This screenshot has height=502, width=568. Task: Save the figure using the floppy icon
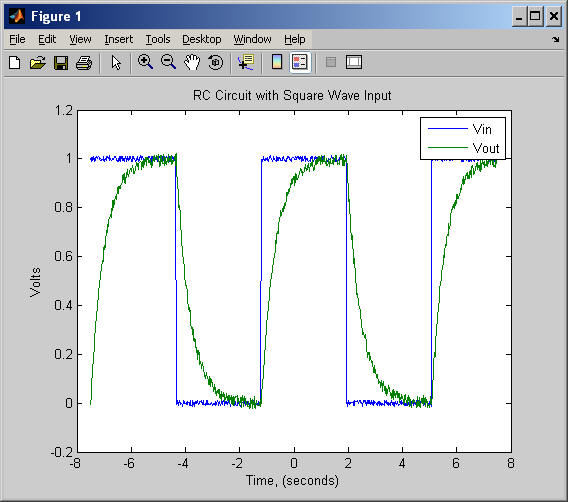[61, 63]
